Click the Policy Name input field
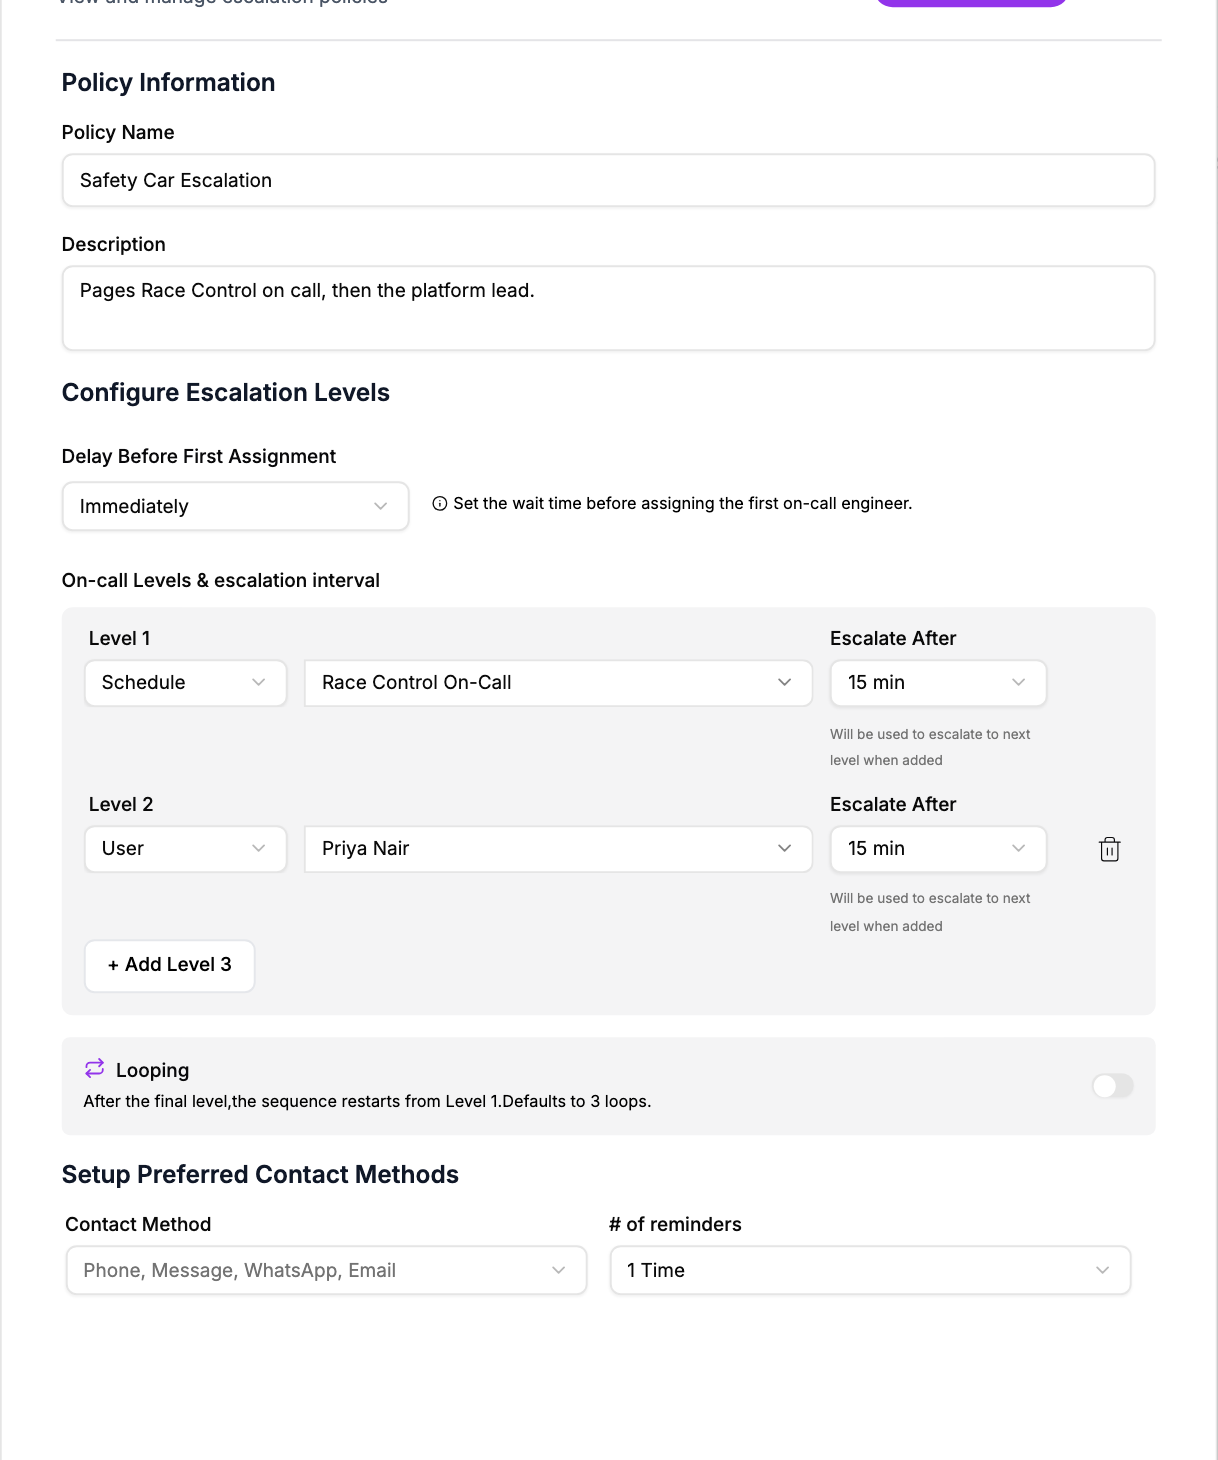This screenshot has width=1218, height=1460. 608,180
